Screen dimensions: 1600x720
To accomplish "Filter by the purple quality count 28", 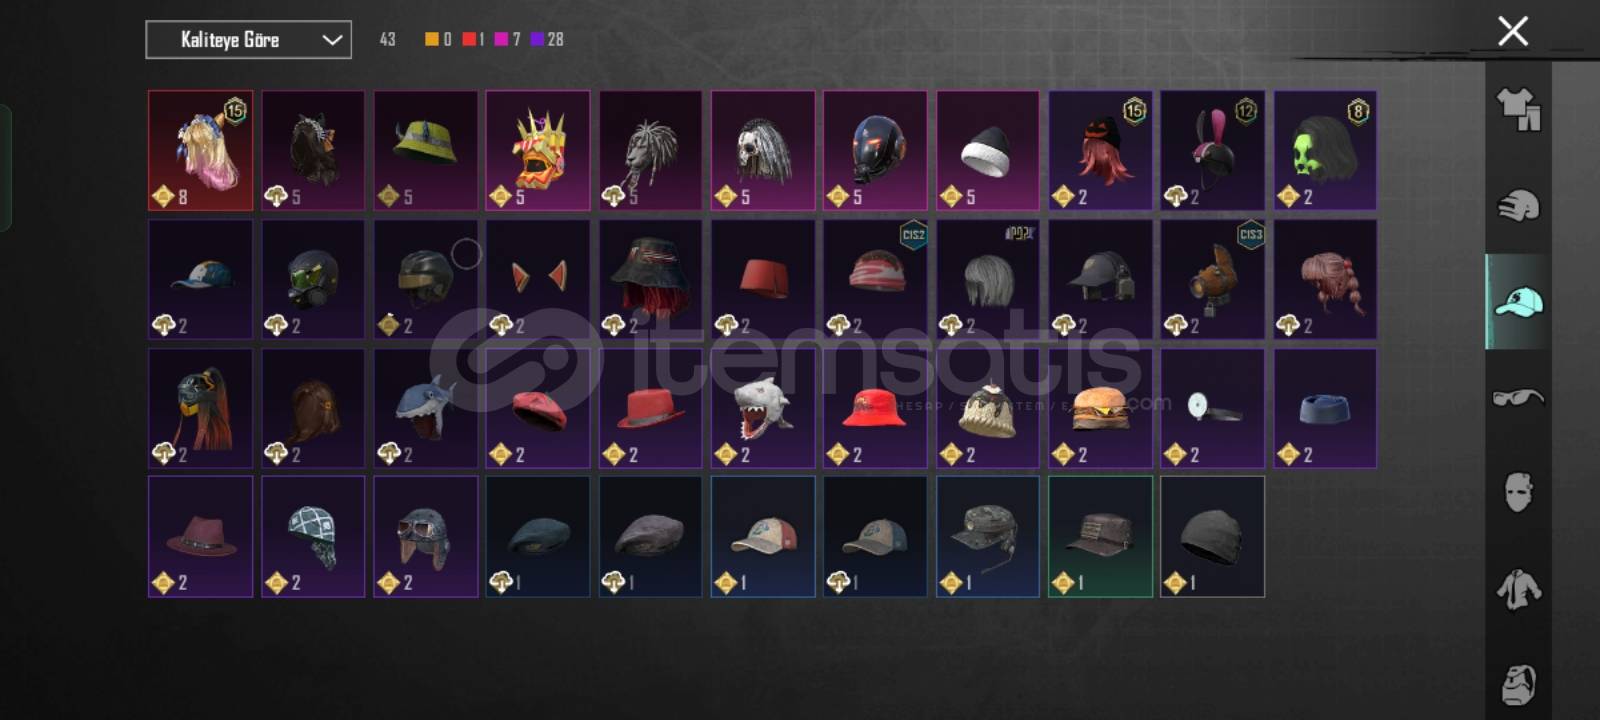I will (547, 39).
